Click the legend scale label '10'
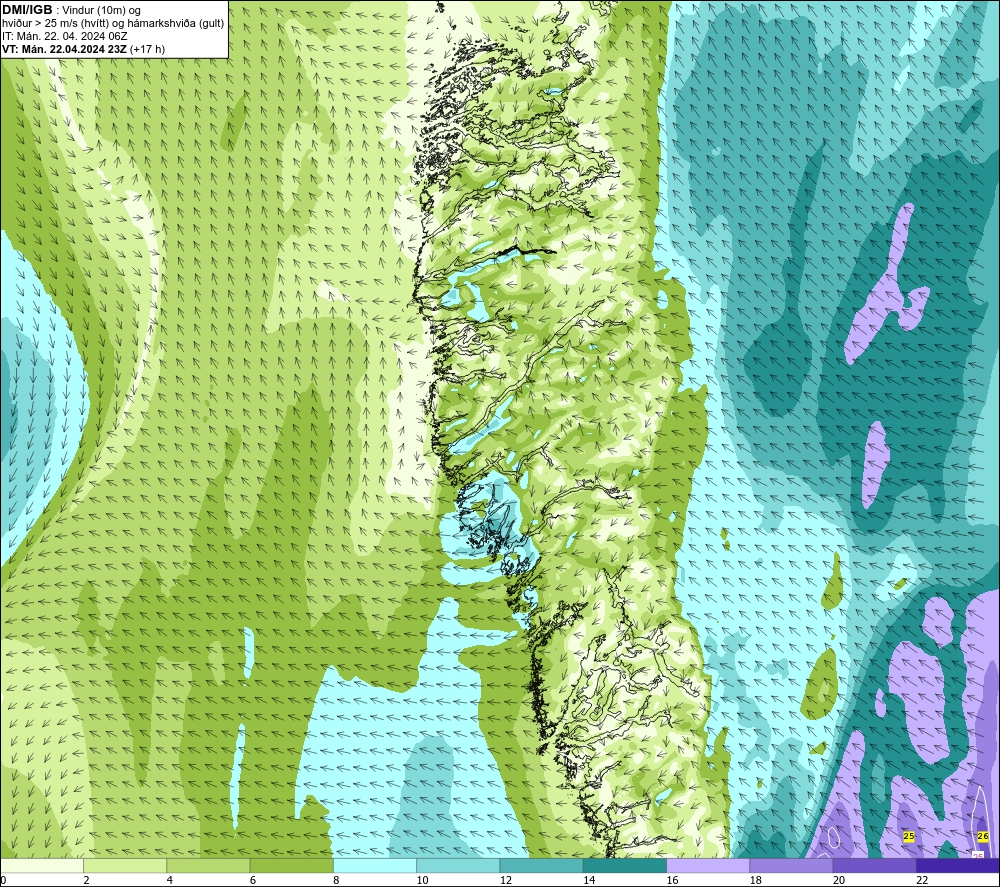Viewport: 1000px width, 887px height. [422, 880]
